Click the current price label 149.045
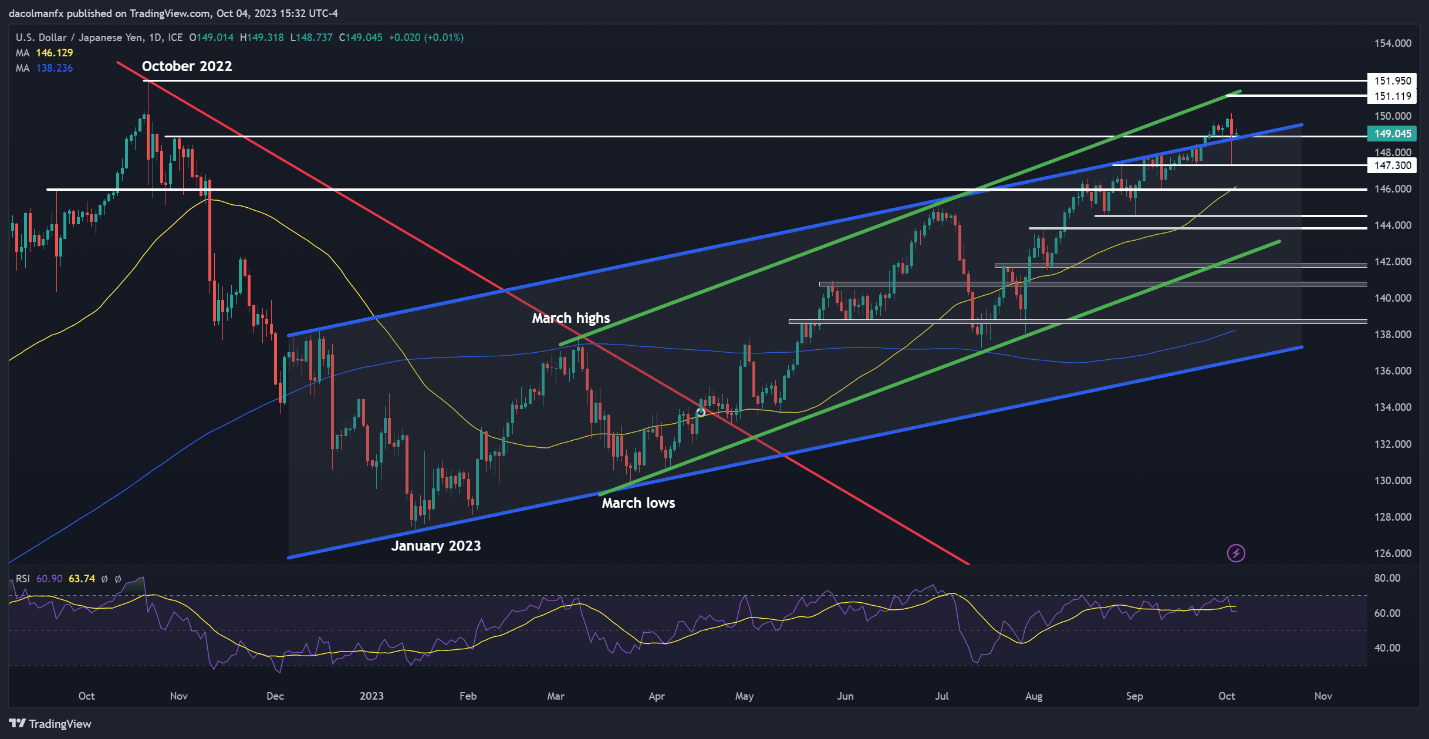1429x739 pixels. [x=1392, y=132]
